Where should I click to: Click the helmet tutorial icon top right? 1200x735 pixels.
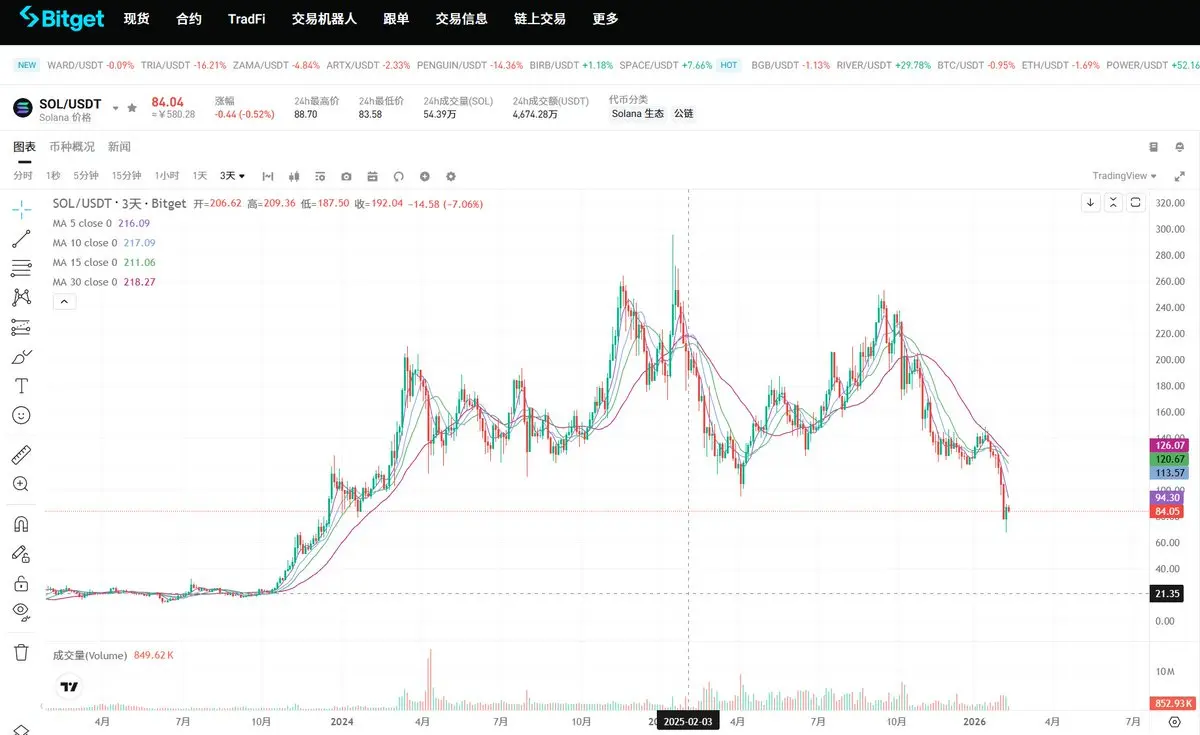1180,147
